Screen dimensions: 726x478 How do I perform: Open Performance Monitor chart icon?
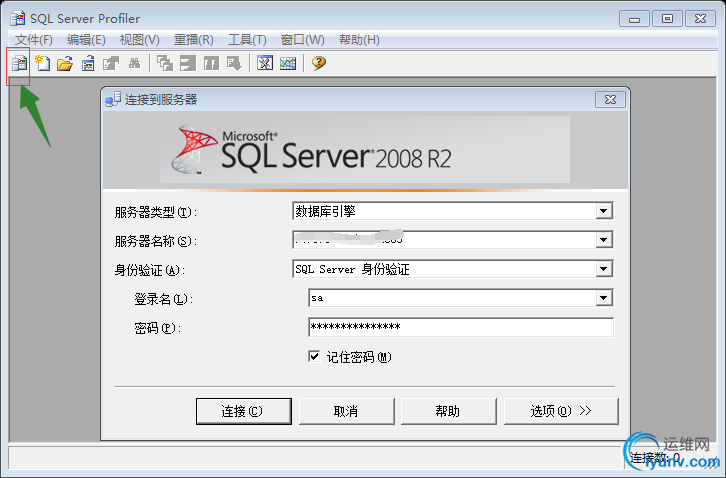pos(288,63)
